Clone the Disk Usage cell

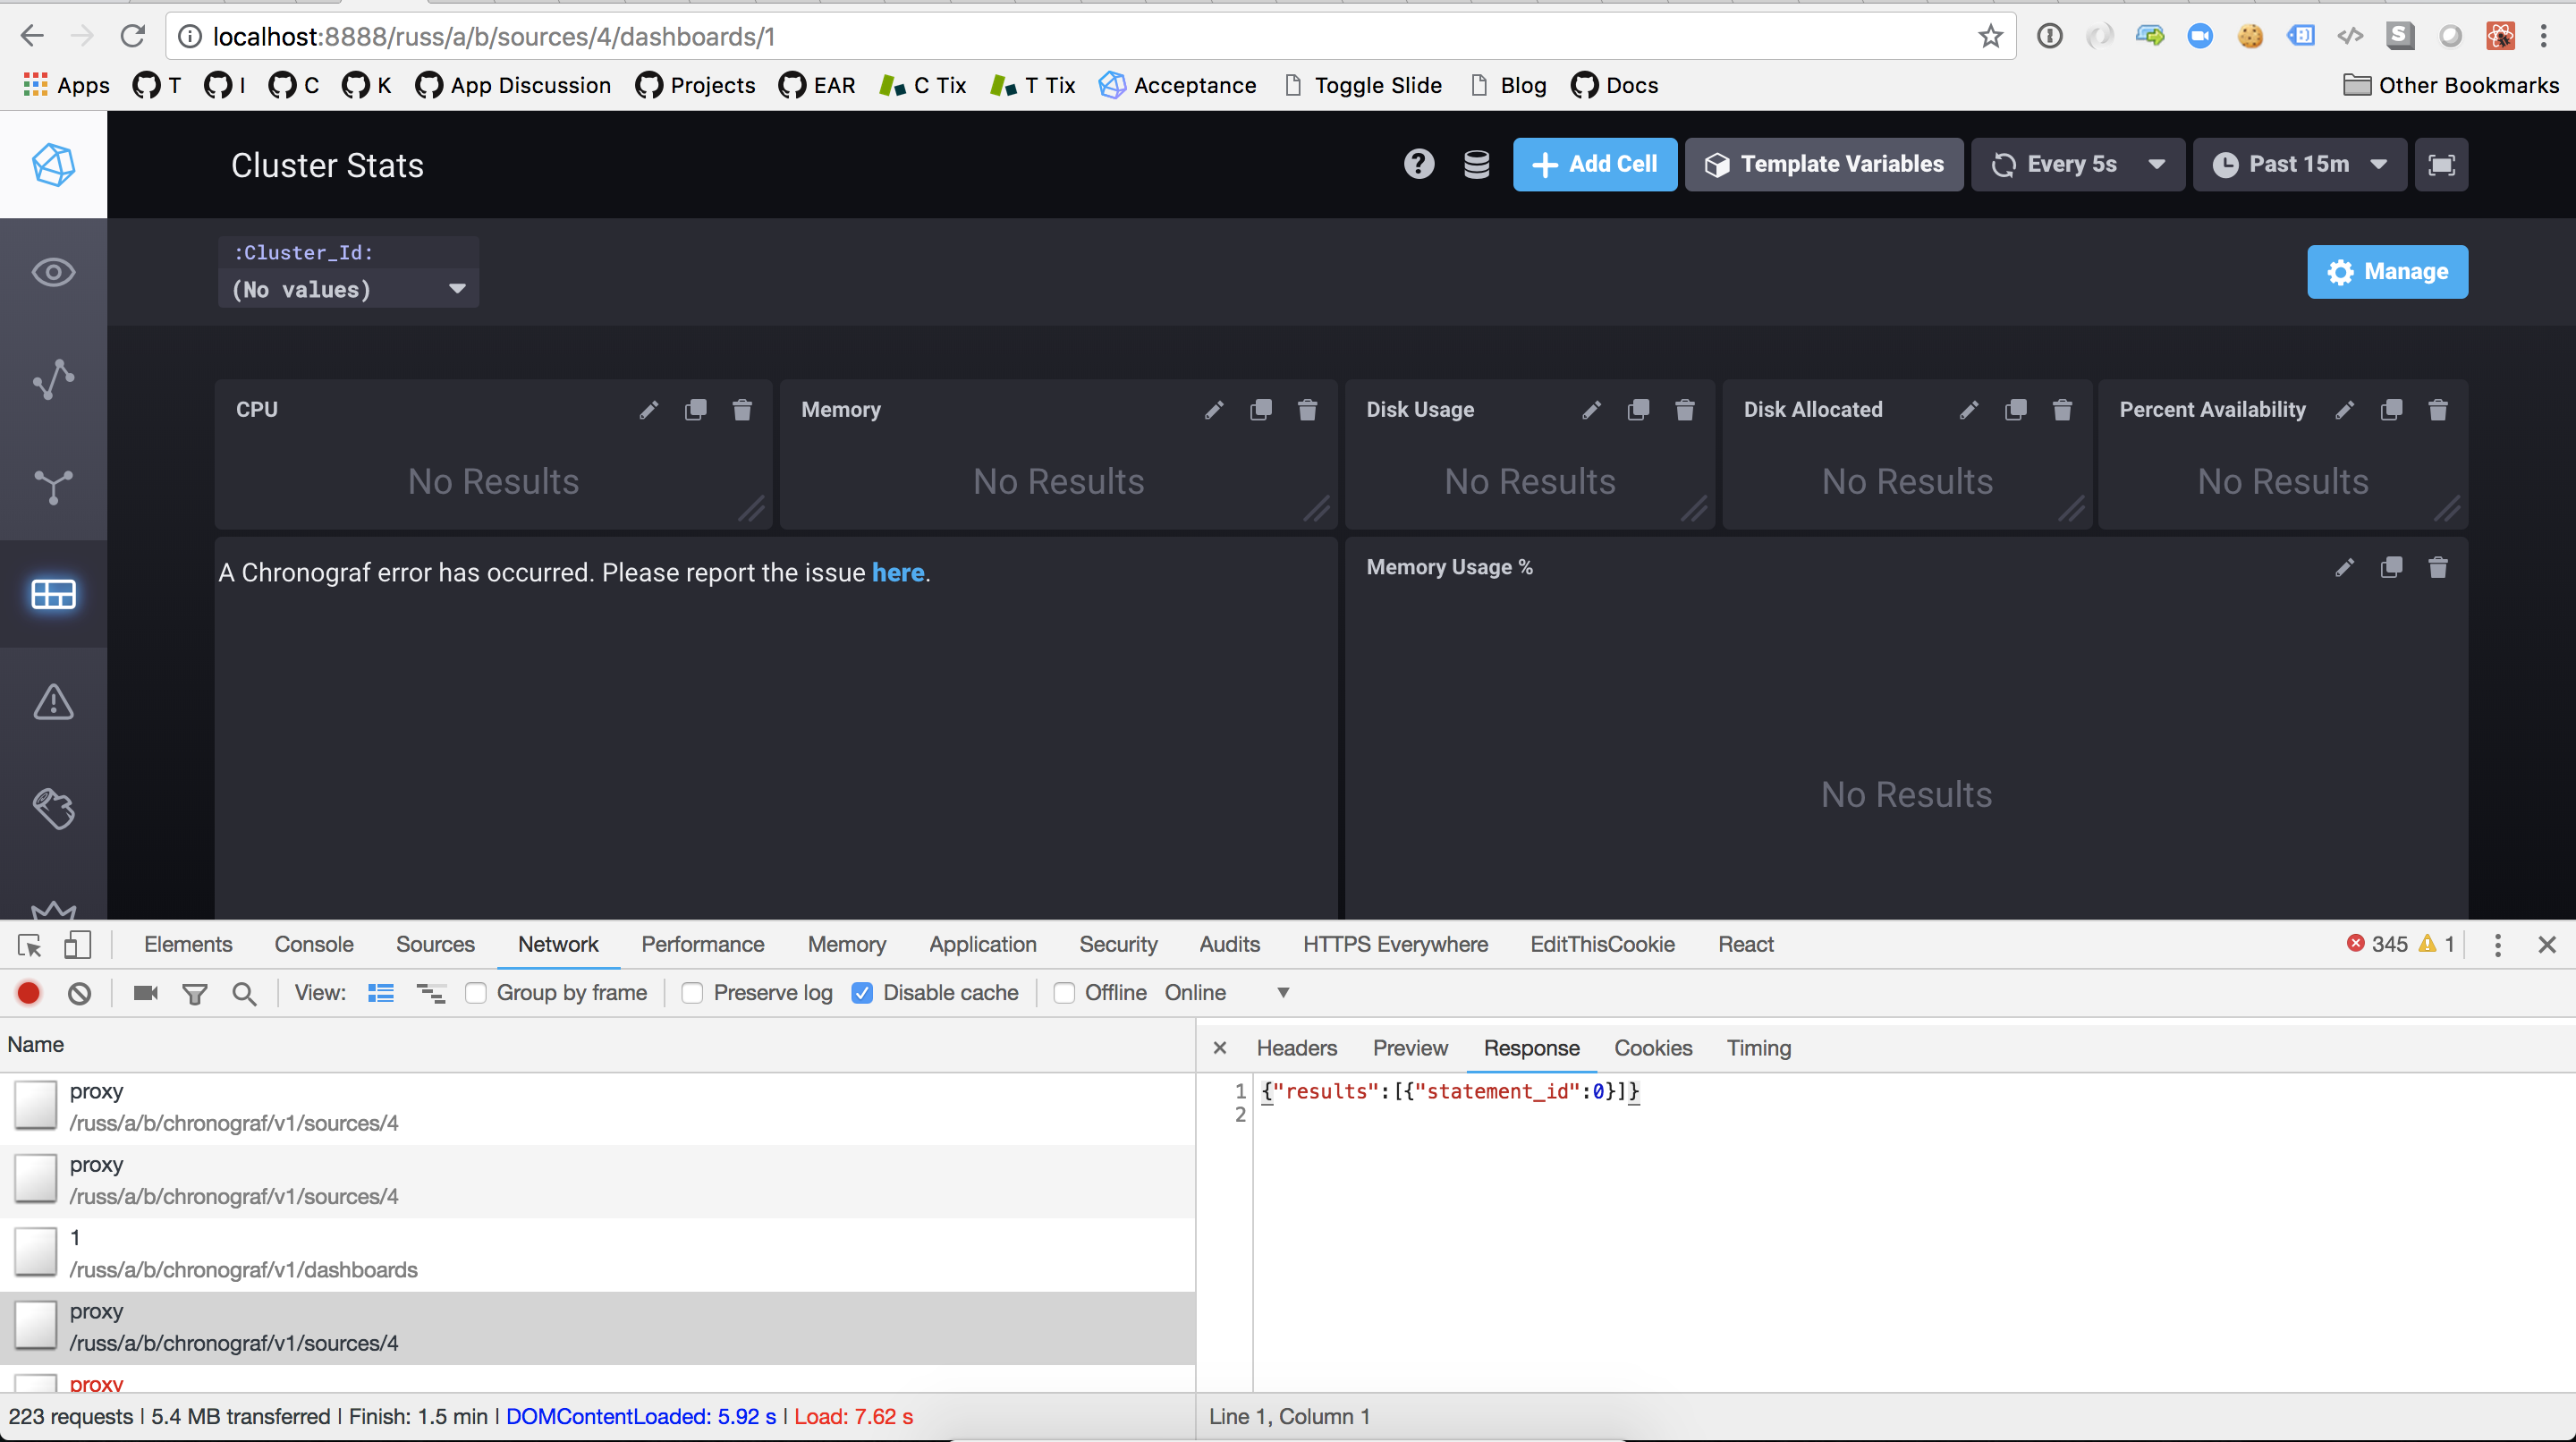1638,410
